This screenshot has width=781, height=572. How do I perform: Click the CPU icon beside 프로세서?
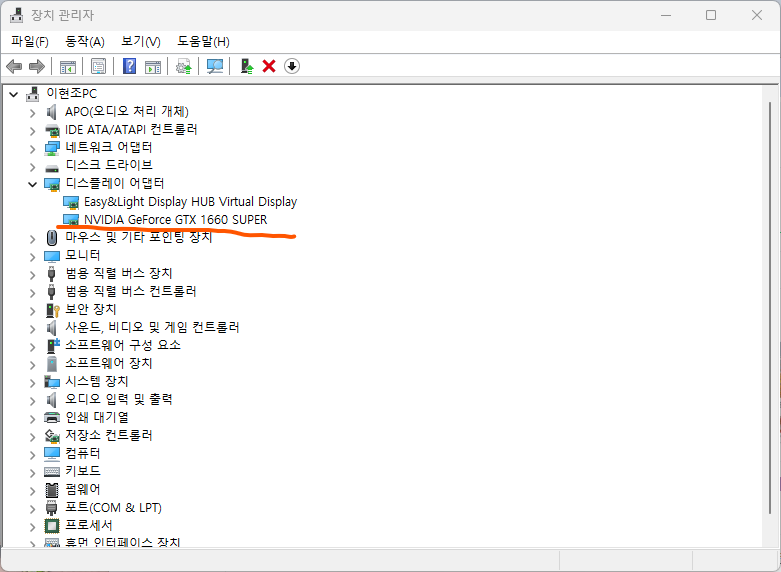[x=52, y=526]
